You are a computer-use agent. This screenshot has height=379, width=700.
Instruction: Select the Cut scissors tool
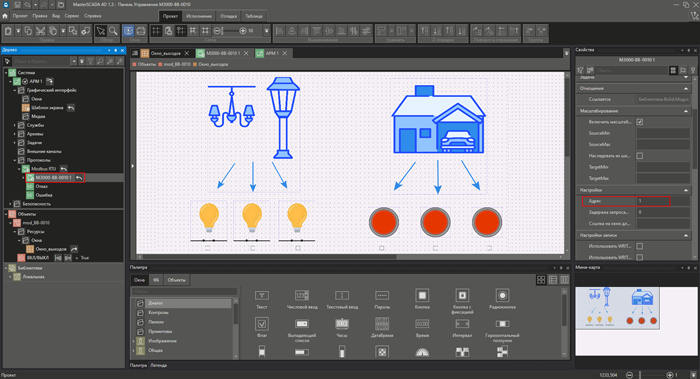[41, 31]
